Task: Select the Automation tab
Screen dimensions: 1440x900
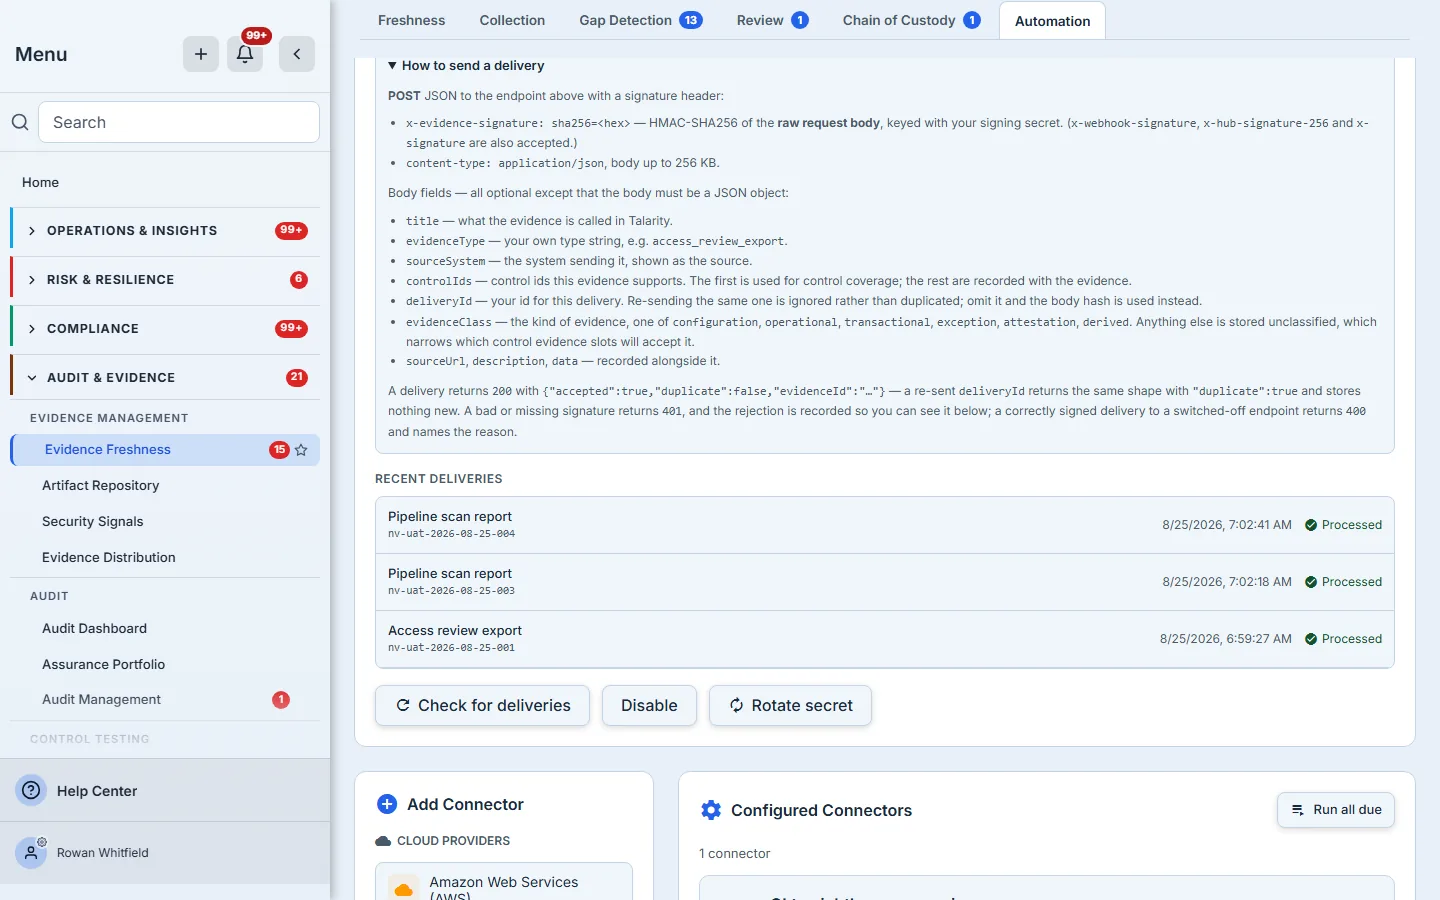Action: pos(1052,21)
